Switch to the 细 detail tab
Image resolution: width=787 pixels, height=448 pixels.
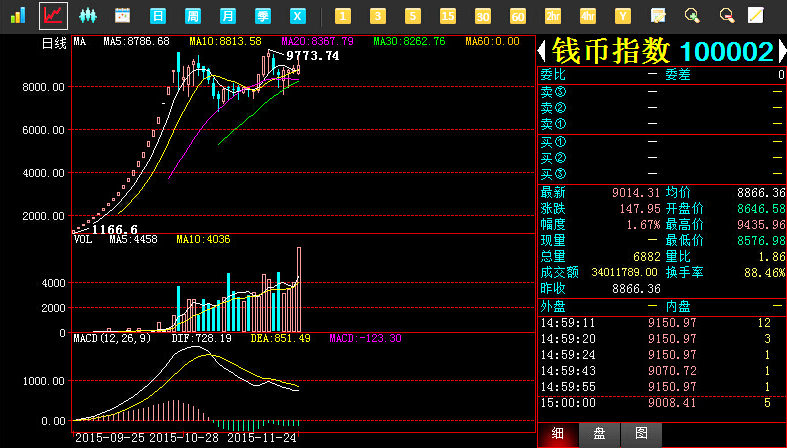(558, 434)
